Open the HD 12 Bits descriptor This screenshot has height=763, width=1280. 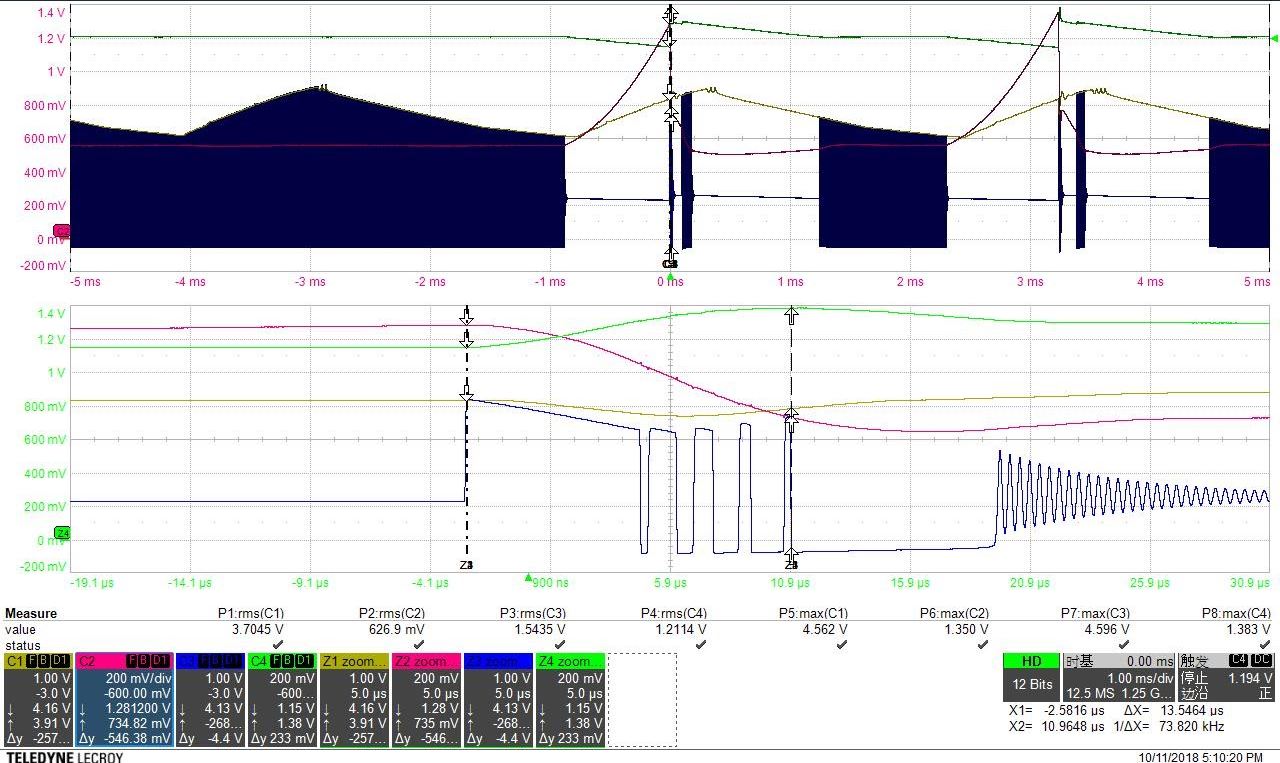pos(1030,678)
